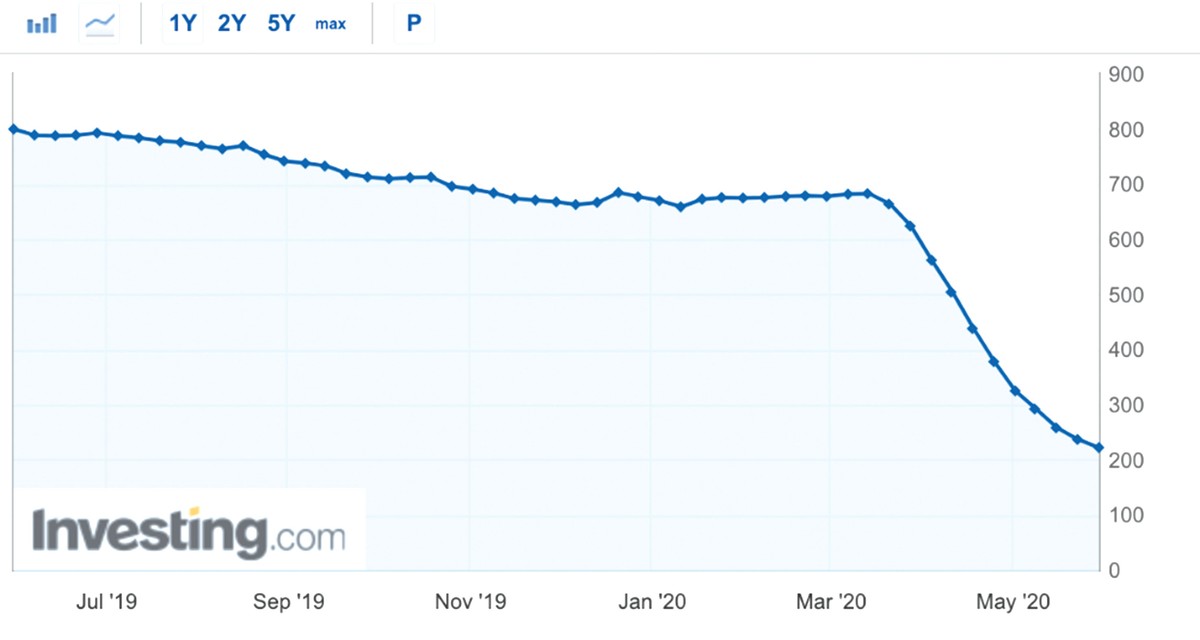Screen dimensions: 1200x640
Task: Click the Mar '20 x-axis label
Action: click(x=832, y=602)
